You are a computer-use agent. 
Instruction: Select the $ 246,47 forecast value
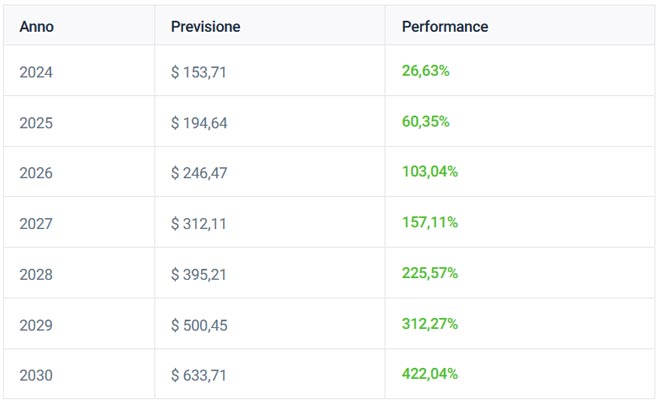(199, 173)
